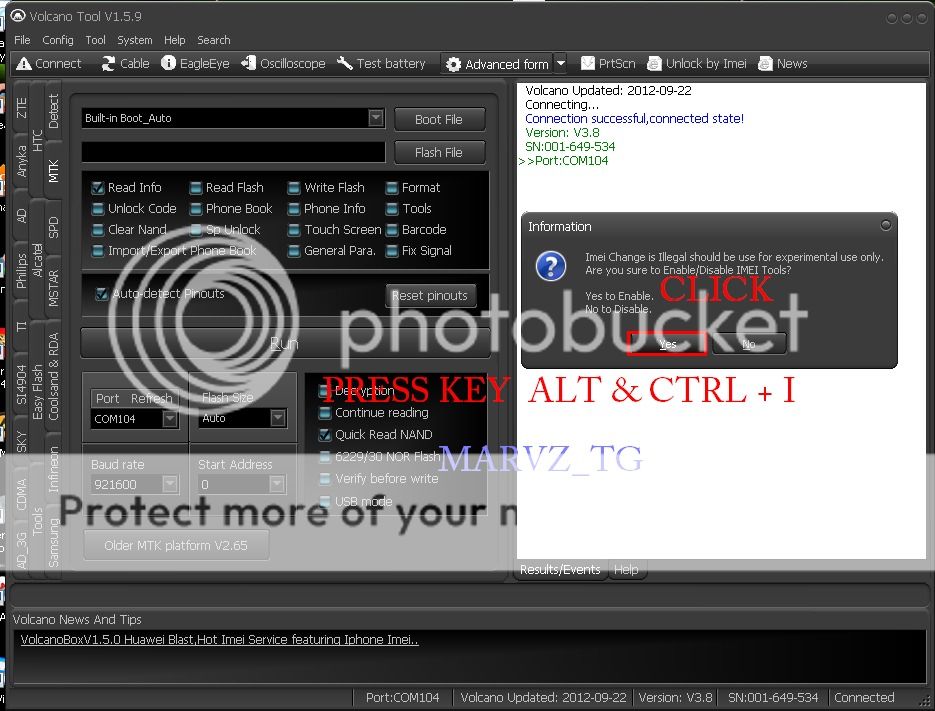
Task: Switch to the Help tab below log
Action: (626, 570)
